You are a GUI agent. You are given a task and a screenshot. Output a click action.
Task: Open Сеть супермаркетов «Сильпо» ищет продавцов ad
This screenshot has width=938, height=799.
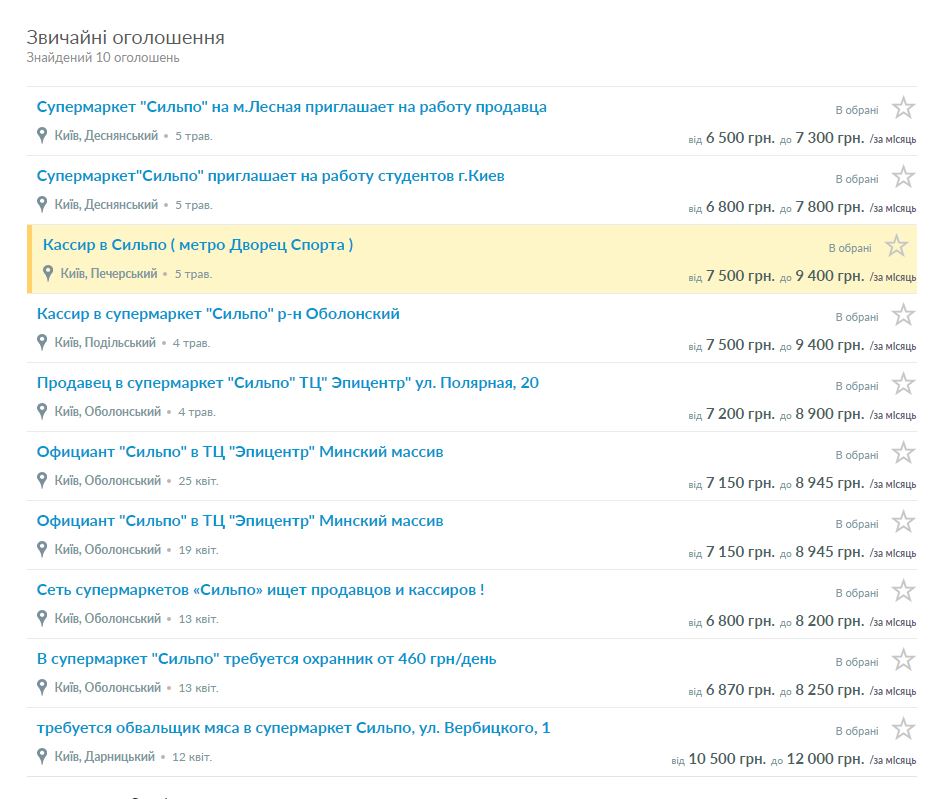coord(260,590)
